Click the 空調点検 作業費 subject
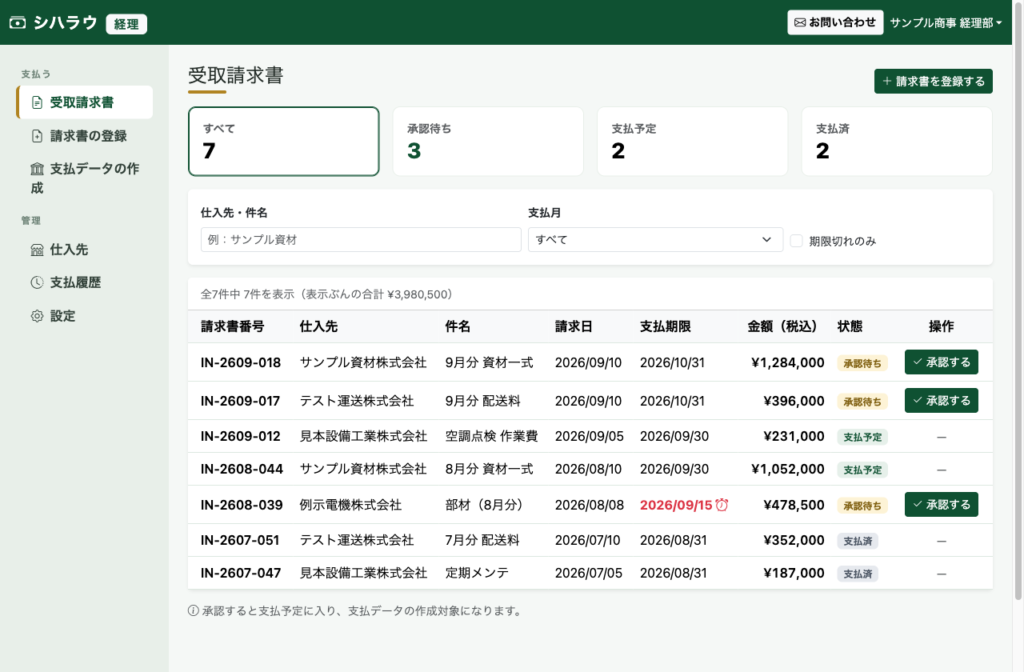 tap(491, 436)
